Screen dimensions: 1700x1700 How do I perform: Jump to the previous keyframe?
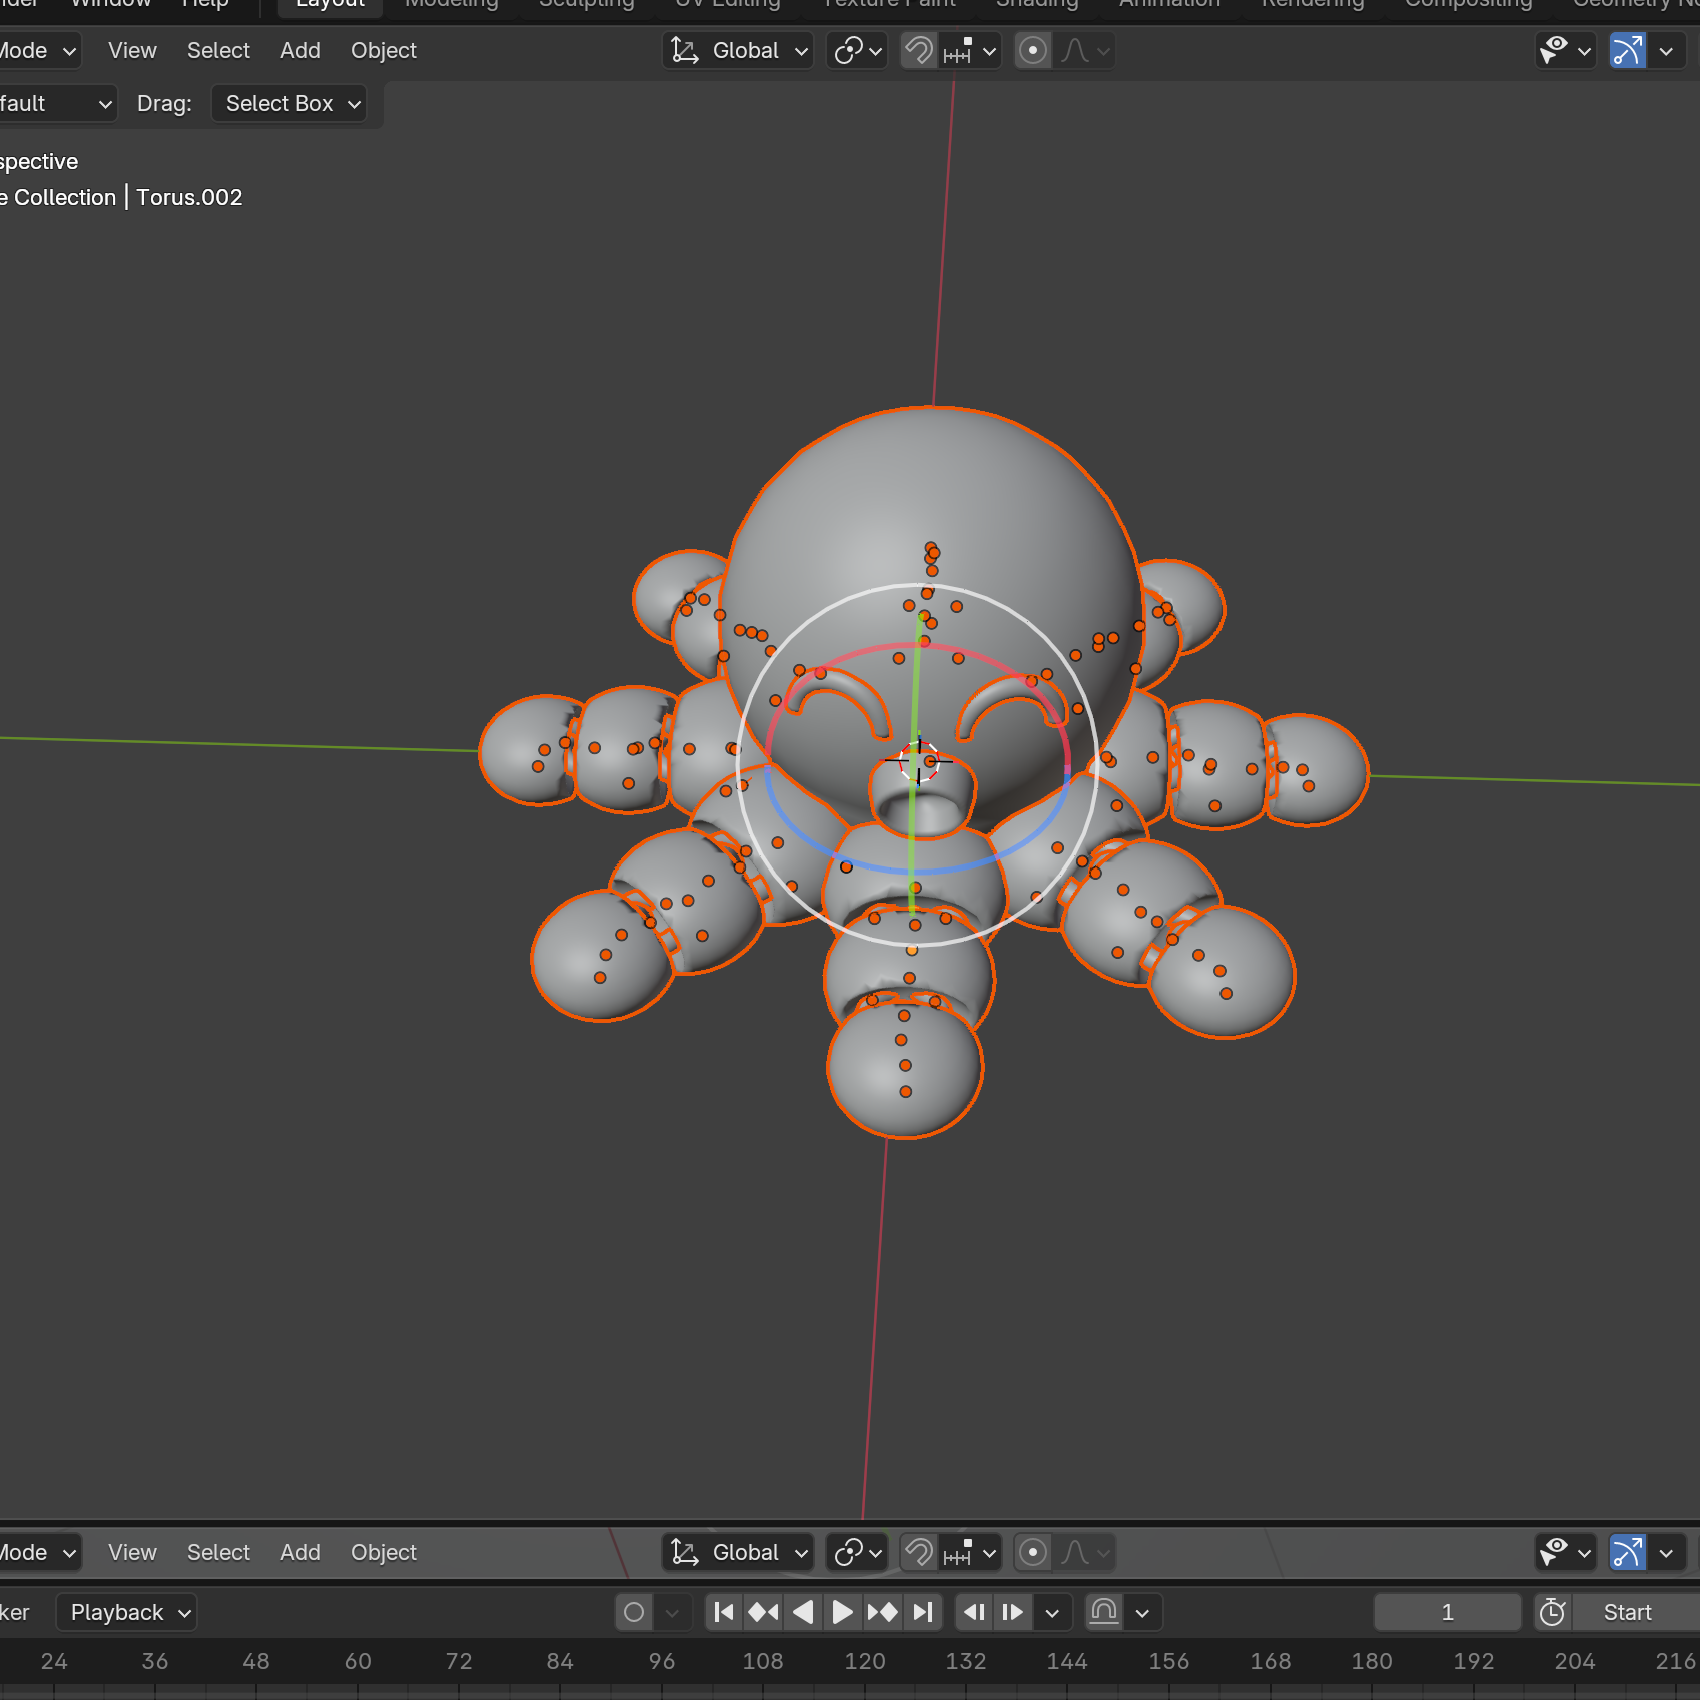coord(764,1612)
